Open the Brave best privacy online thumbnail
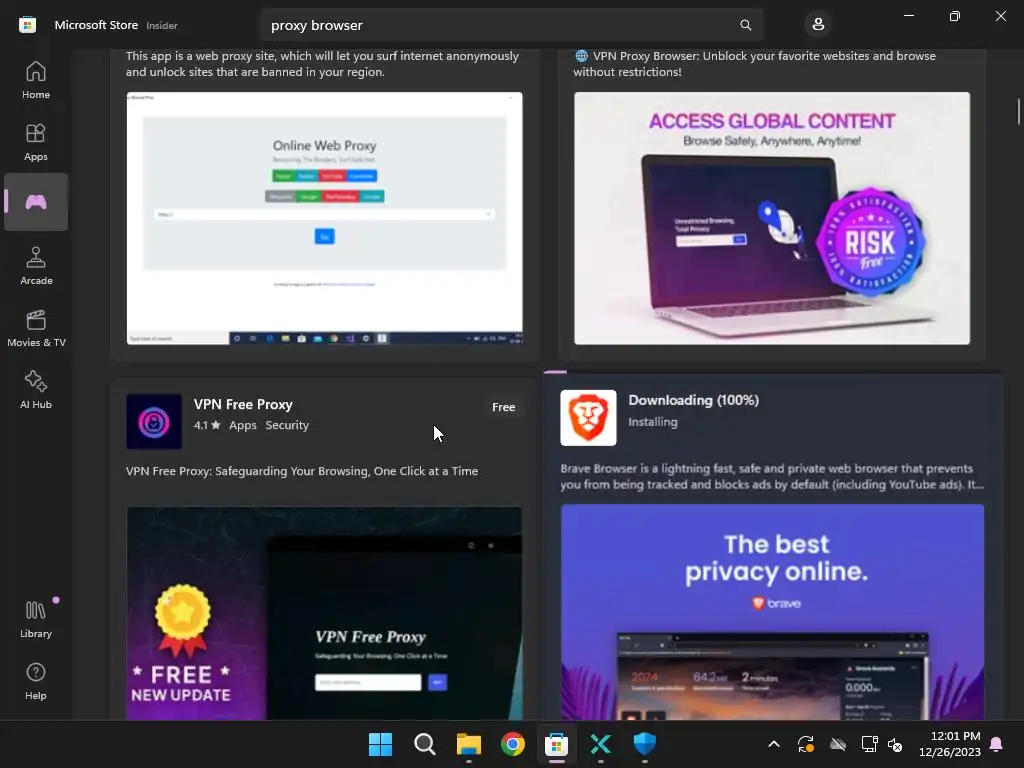The width and height of the screenshot is (1024, 768). (x=772, y=612)
